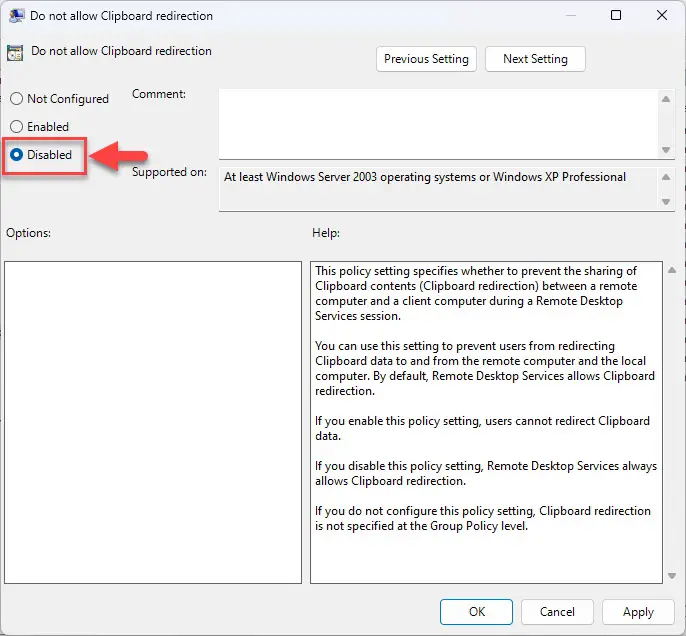Click the 'This policy setting specifies' help paragraph
Screen dimensions: 686x636
click(476, 293)
